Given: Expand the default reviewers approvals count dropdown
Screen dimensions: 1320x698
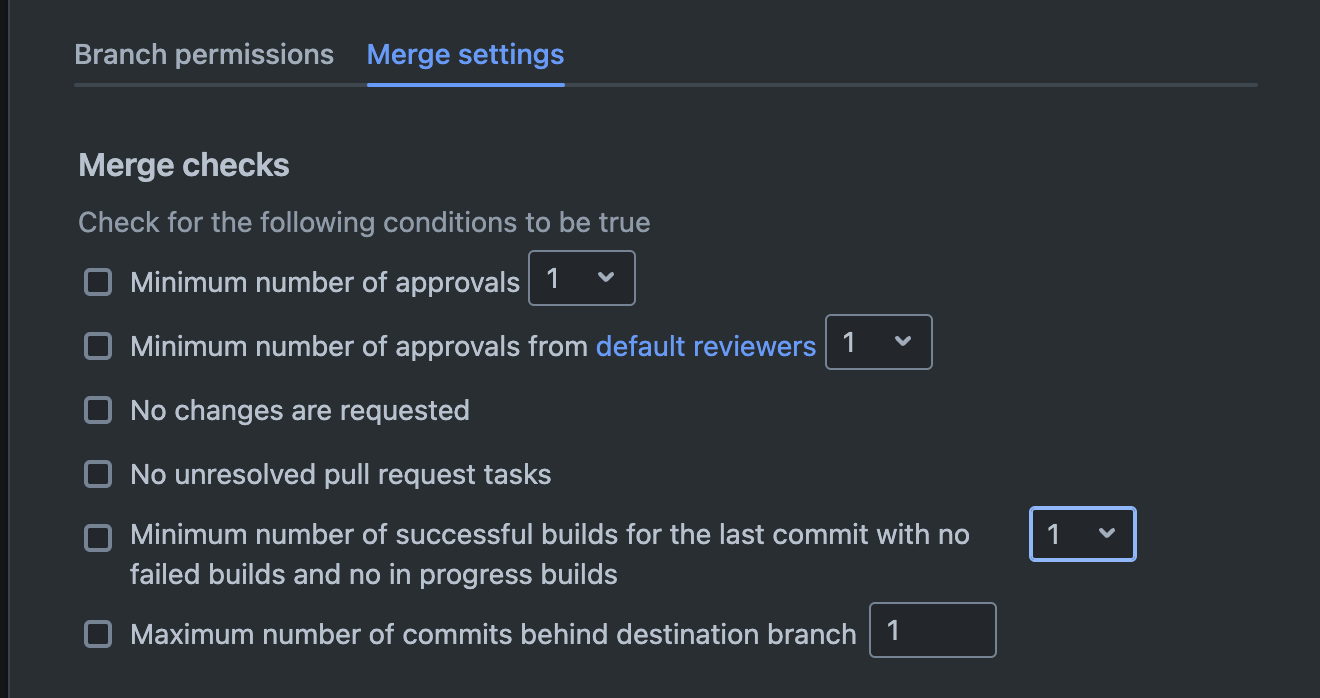Looking at the screenshot, I should pos(878,342).
